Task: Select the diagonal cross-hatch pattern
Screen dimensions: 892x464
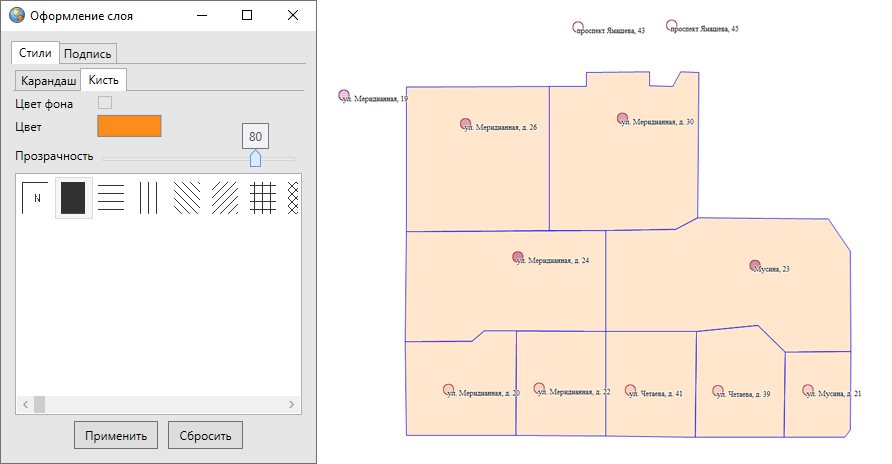Action: point(293,198)
